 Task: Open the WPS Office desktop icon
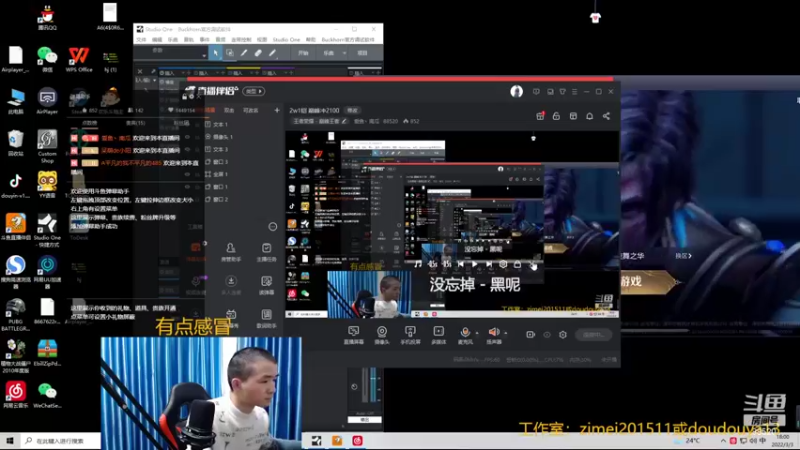click(x=79, y=60)
